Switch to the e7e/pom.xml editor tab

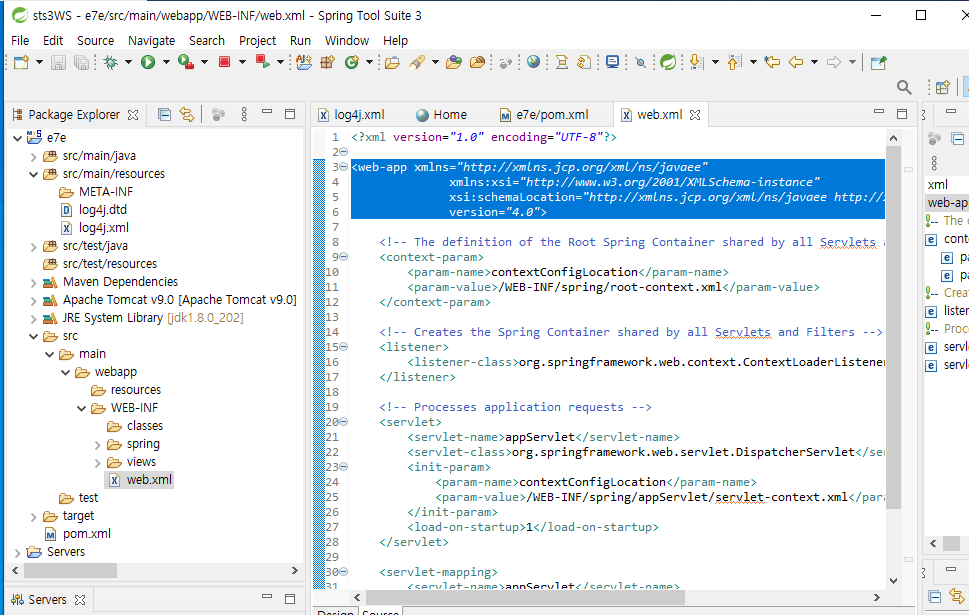(544, 114)
